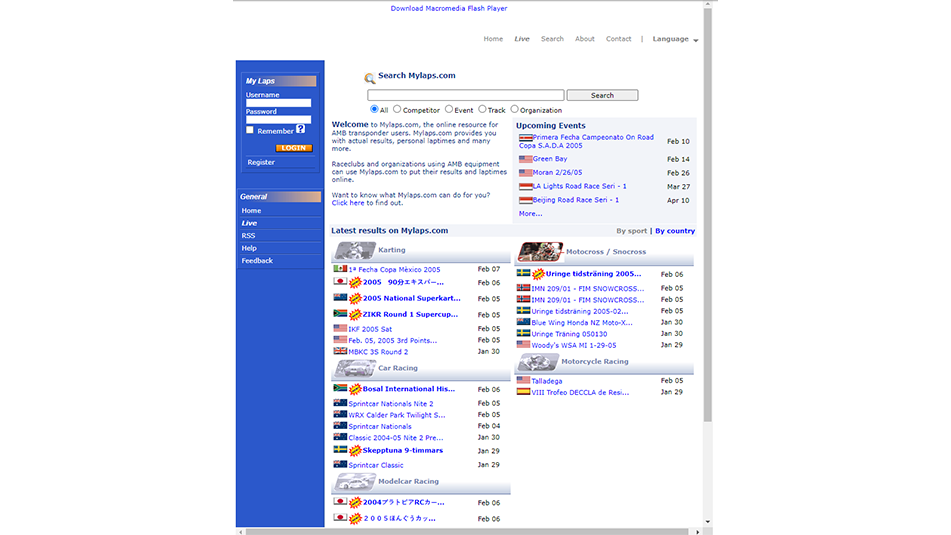Click the Car Racing category image
The width and height of the screenshot is (951, 535).
pos(354,369)
